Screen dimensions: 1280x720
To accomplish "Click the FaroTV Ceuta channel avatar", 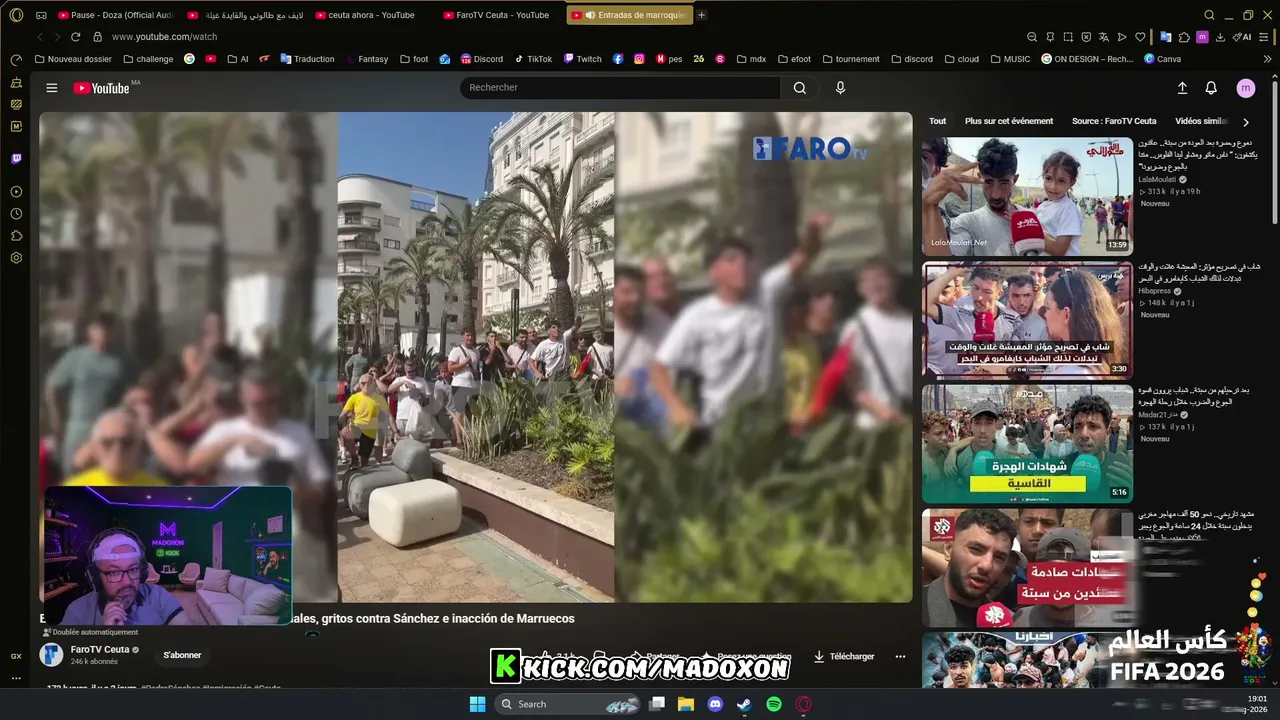I will pyautogui.click(x=51, y=655).
